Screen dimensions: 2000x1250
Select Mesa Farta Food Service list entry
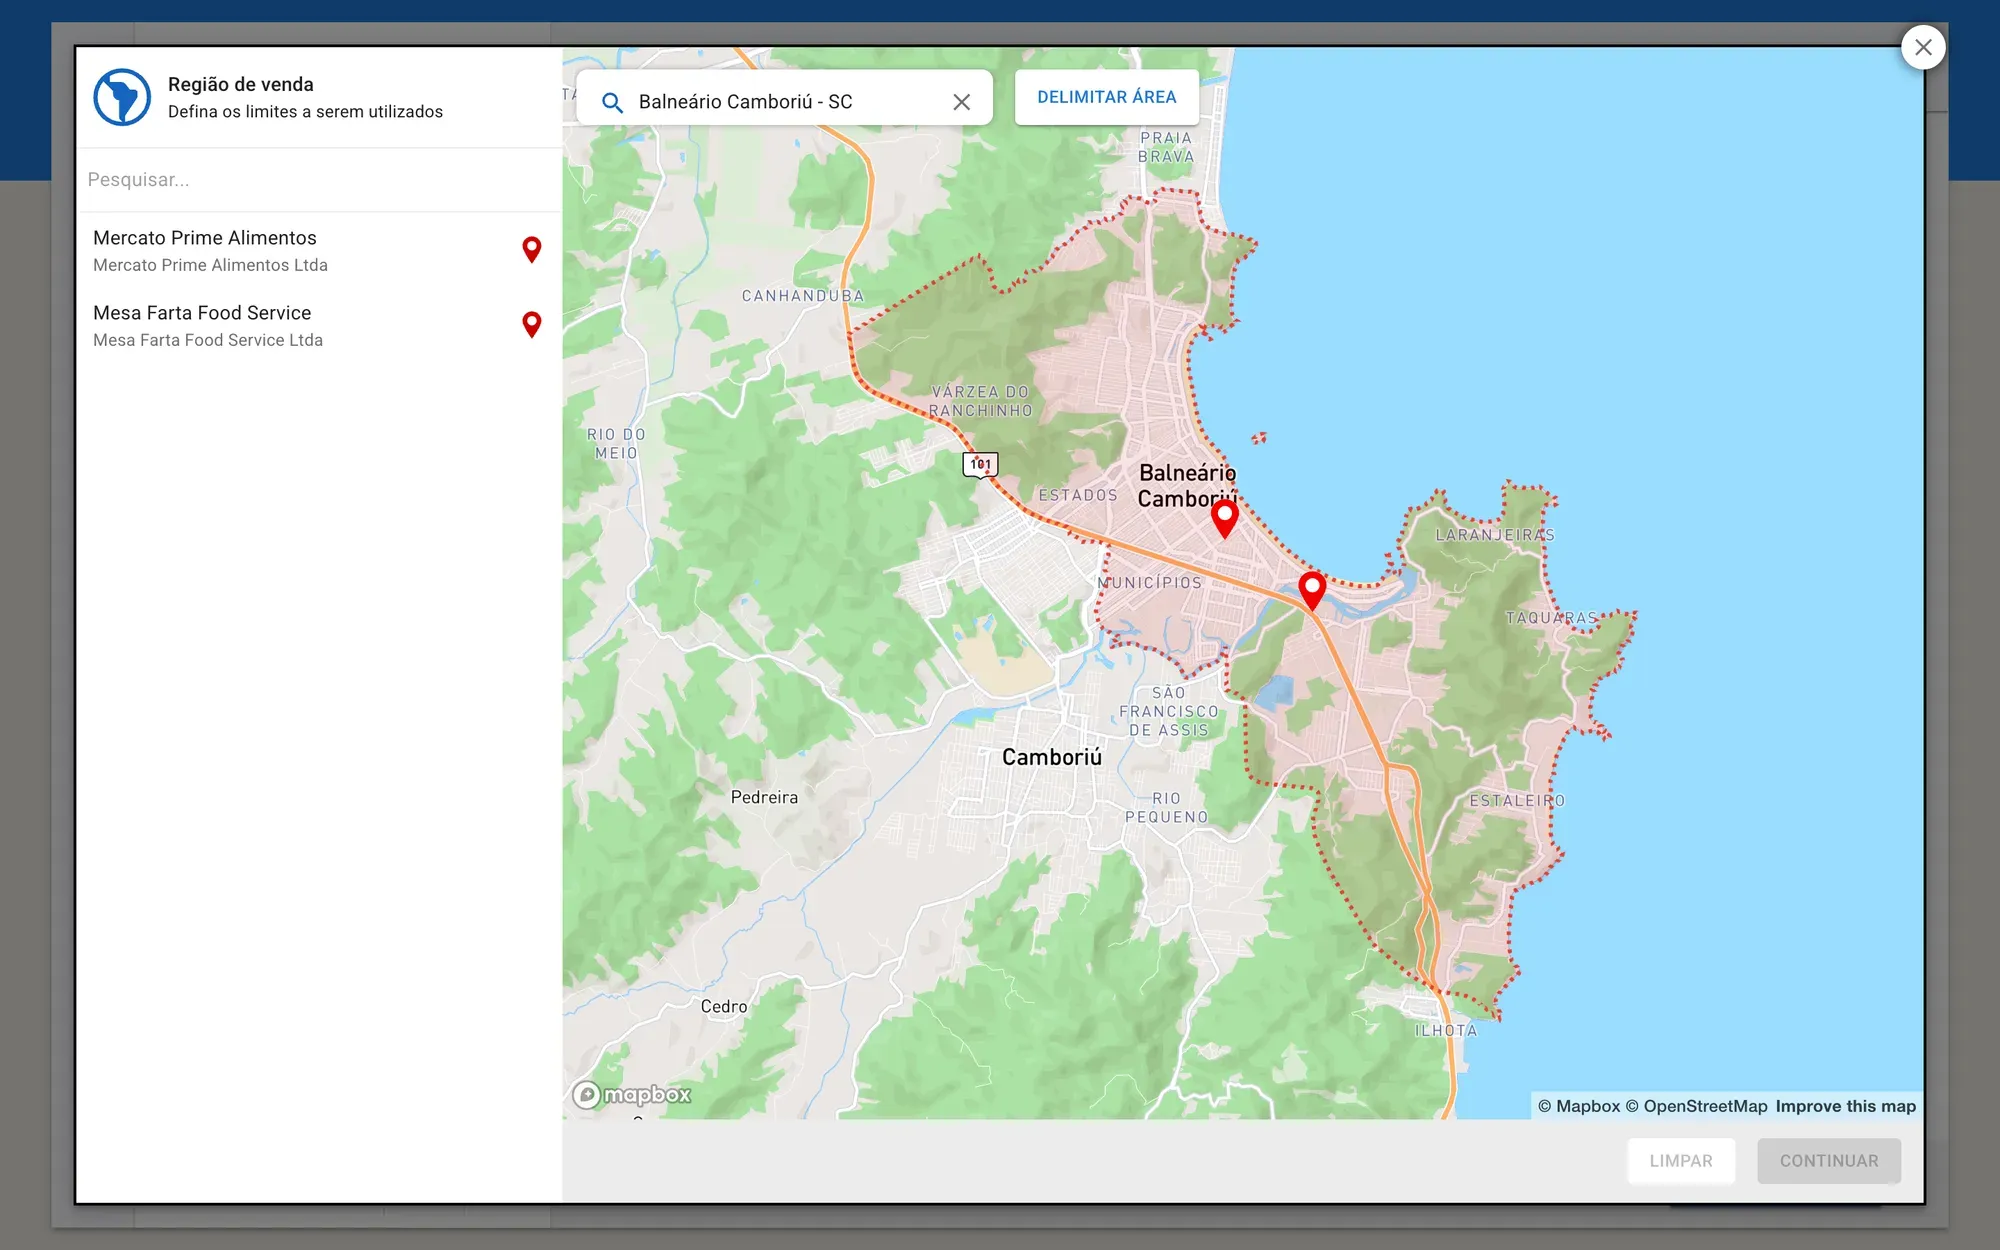click(x=319, y=325)
